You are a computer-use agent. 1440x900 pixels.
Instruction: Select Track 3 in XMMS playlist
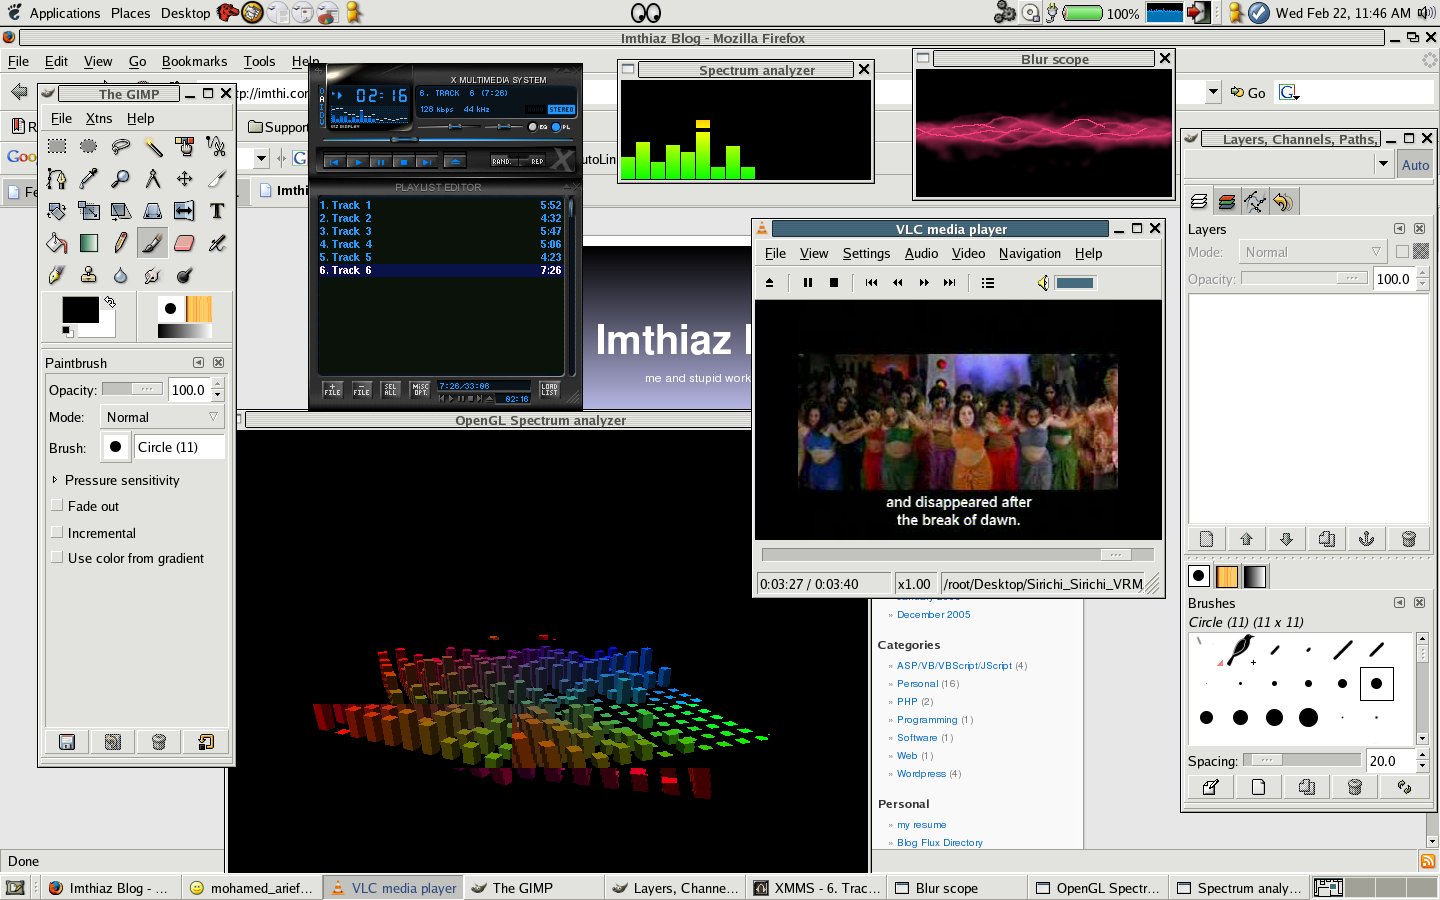[440, 231]
